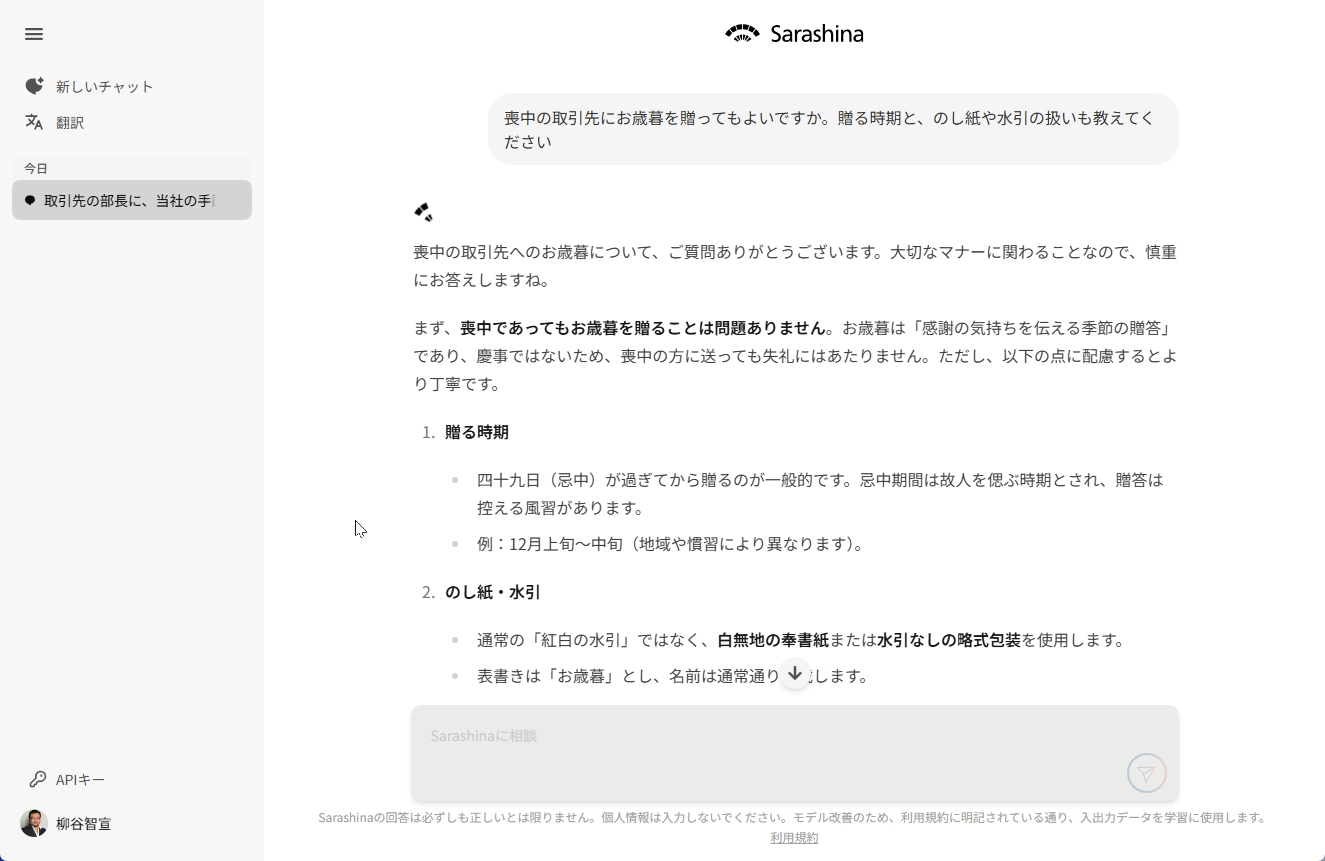This screenshot has height=861, width=1325.
Task: Click the 今日 section label in sidebar
Action: coord(36,168)
